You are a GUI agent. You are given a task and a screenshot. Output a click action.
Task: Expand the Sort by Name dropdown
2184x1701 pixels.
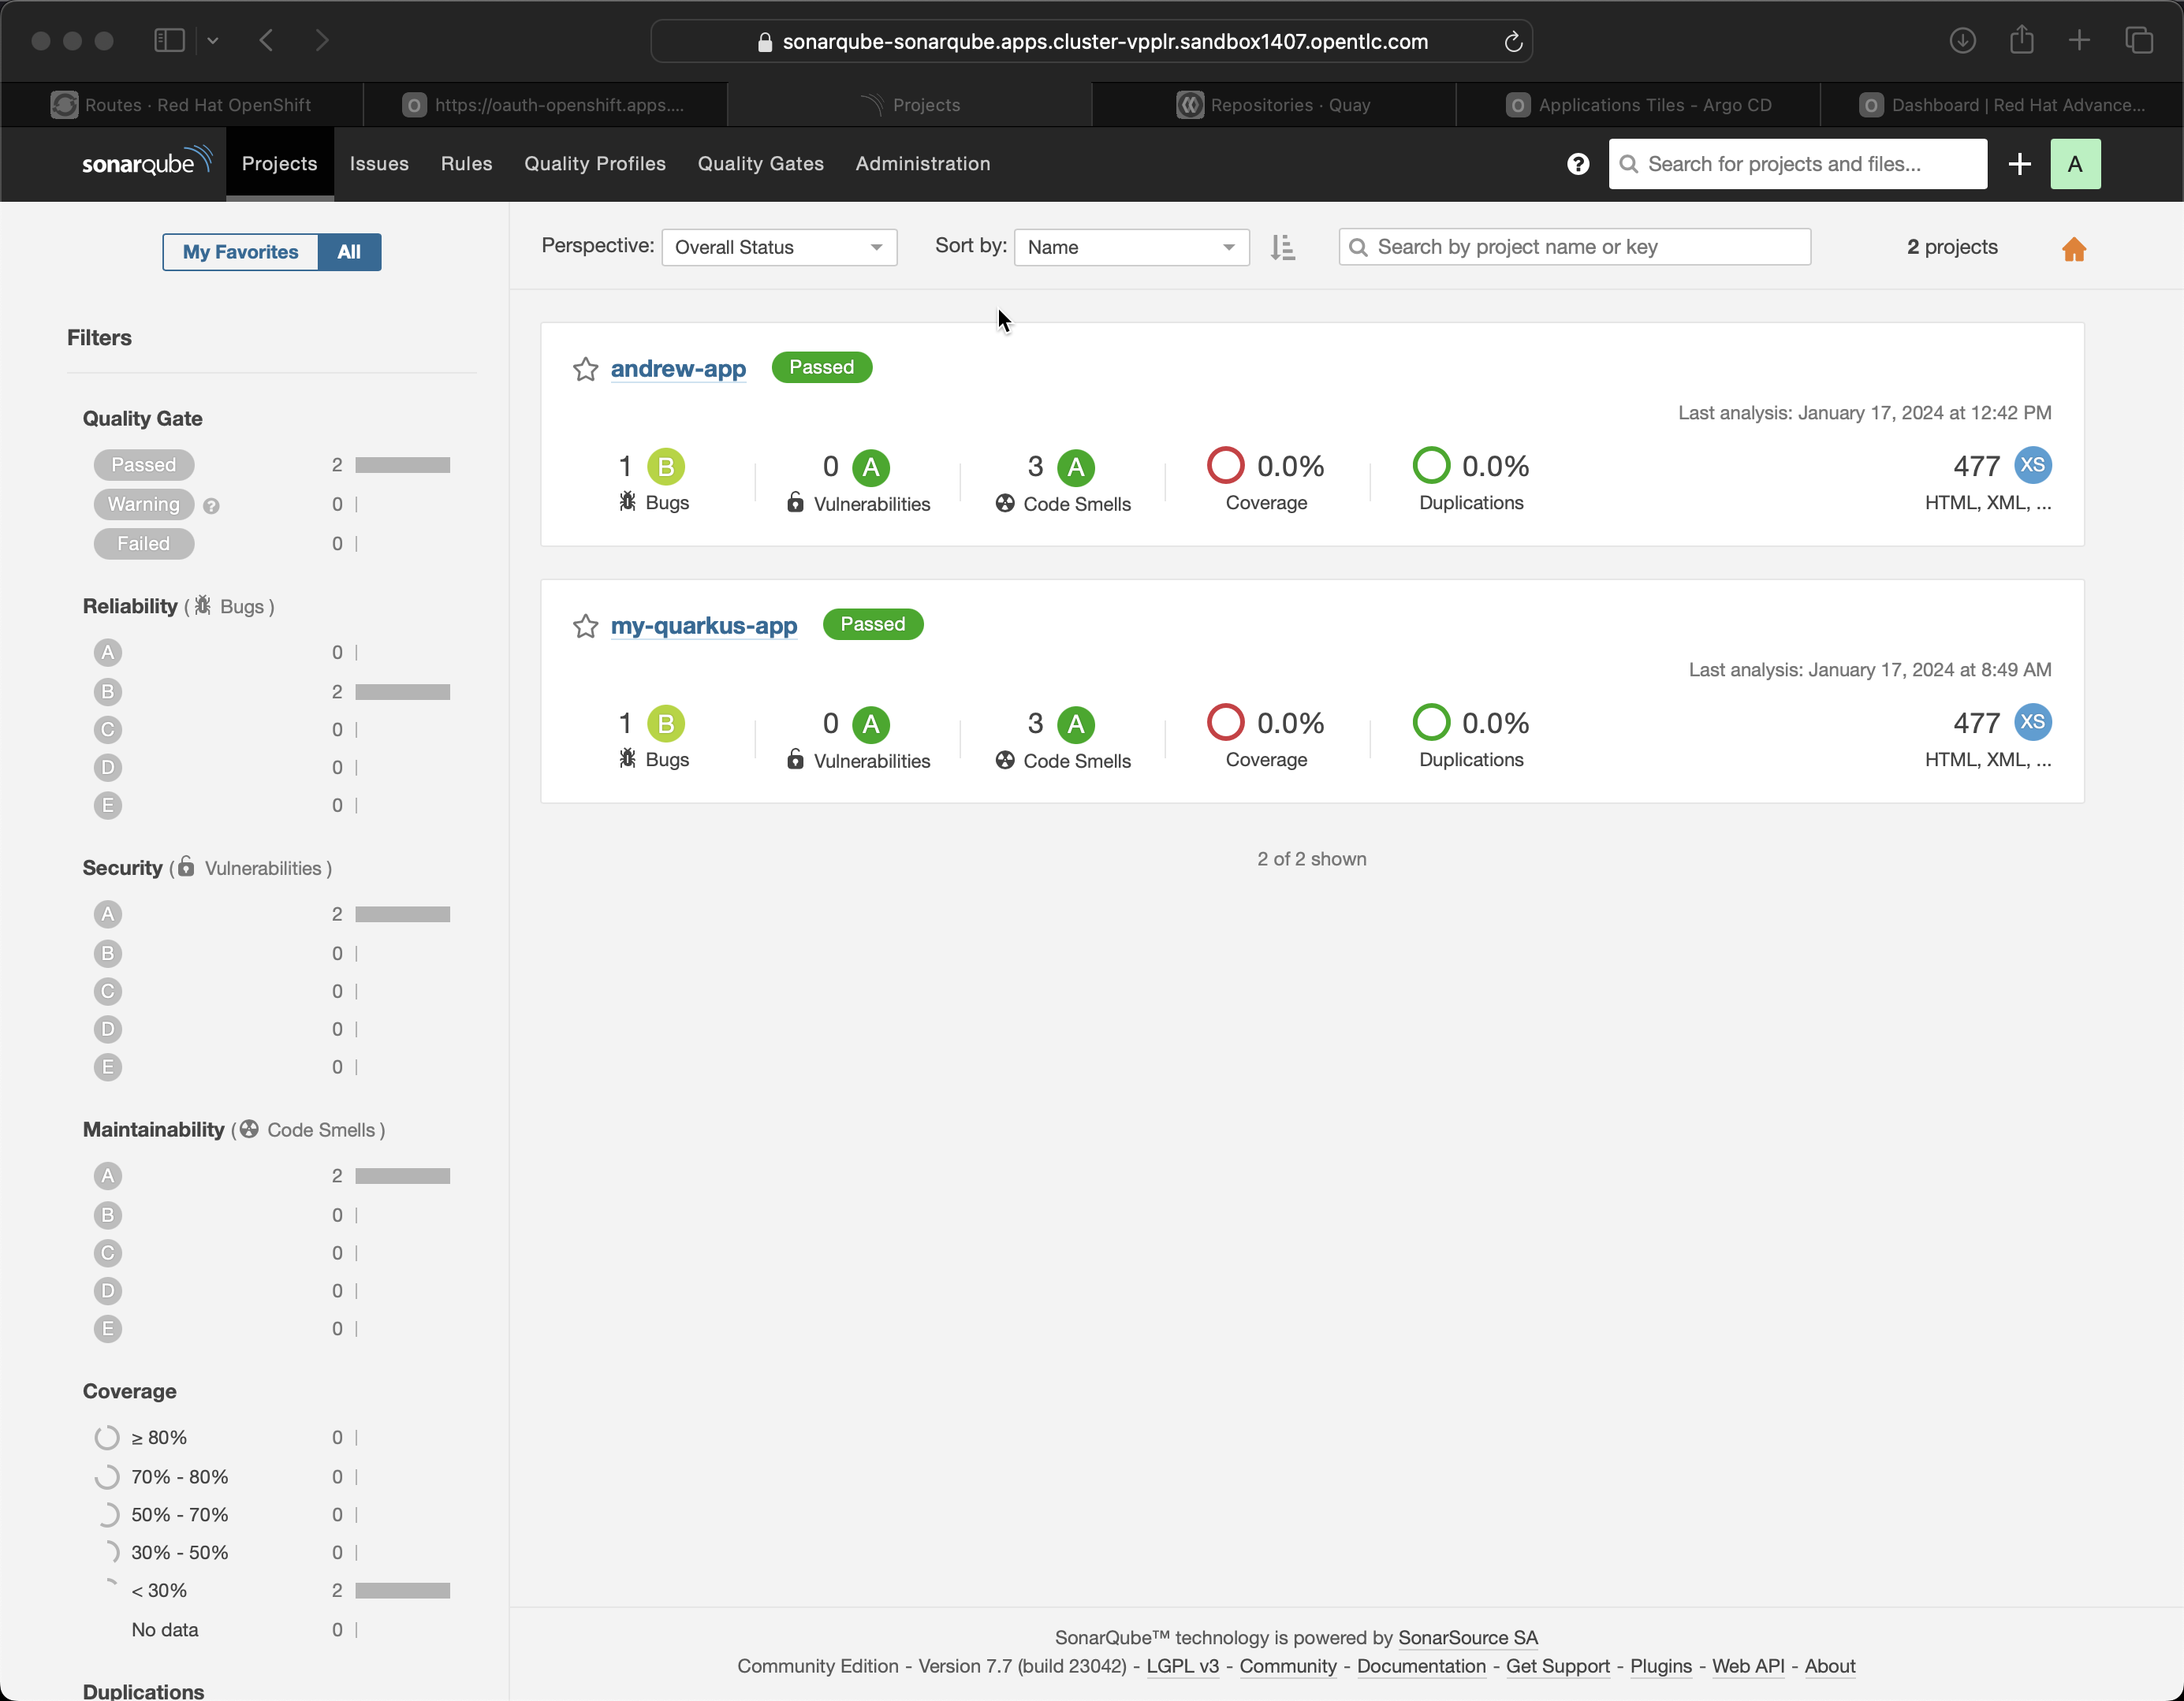(x=1130, y=247)
